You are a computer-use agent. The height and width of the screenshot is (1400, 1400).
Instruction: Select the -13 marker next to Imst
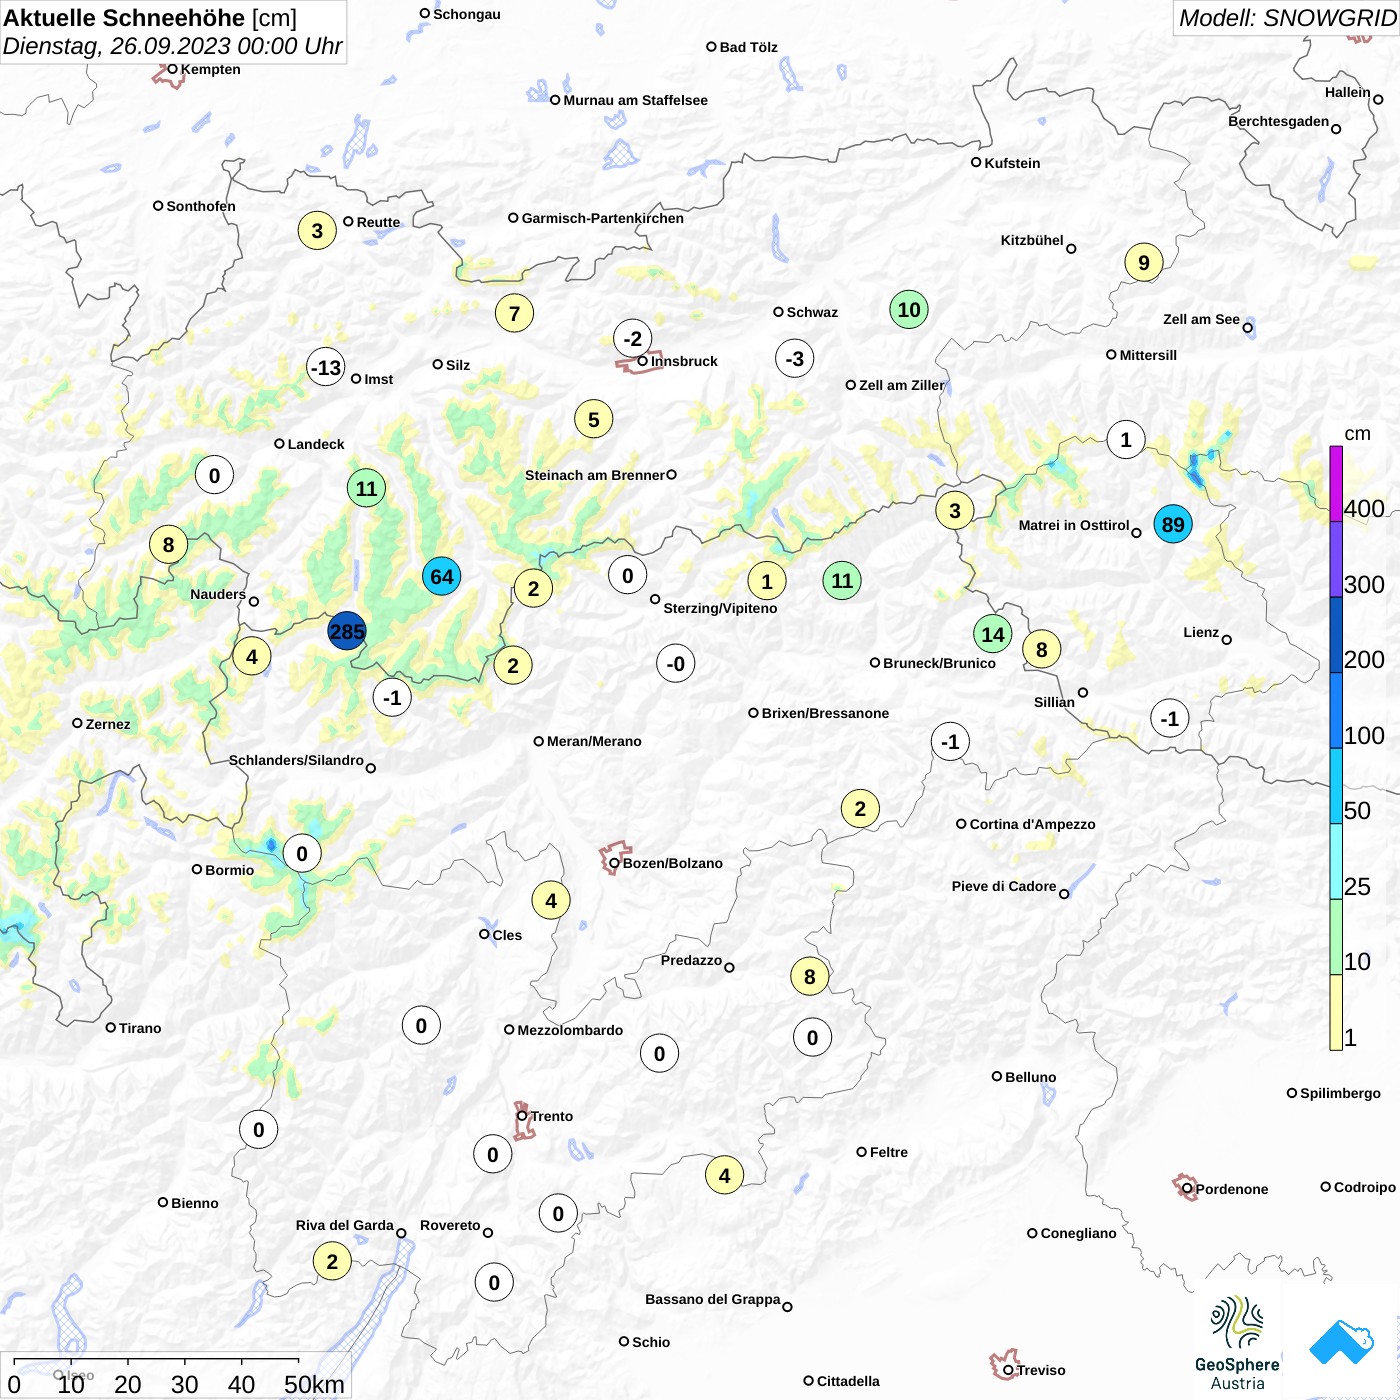(x=326, y=367)
